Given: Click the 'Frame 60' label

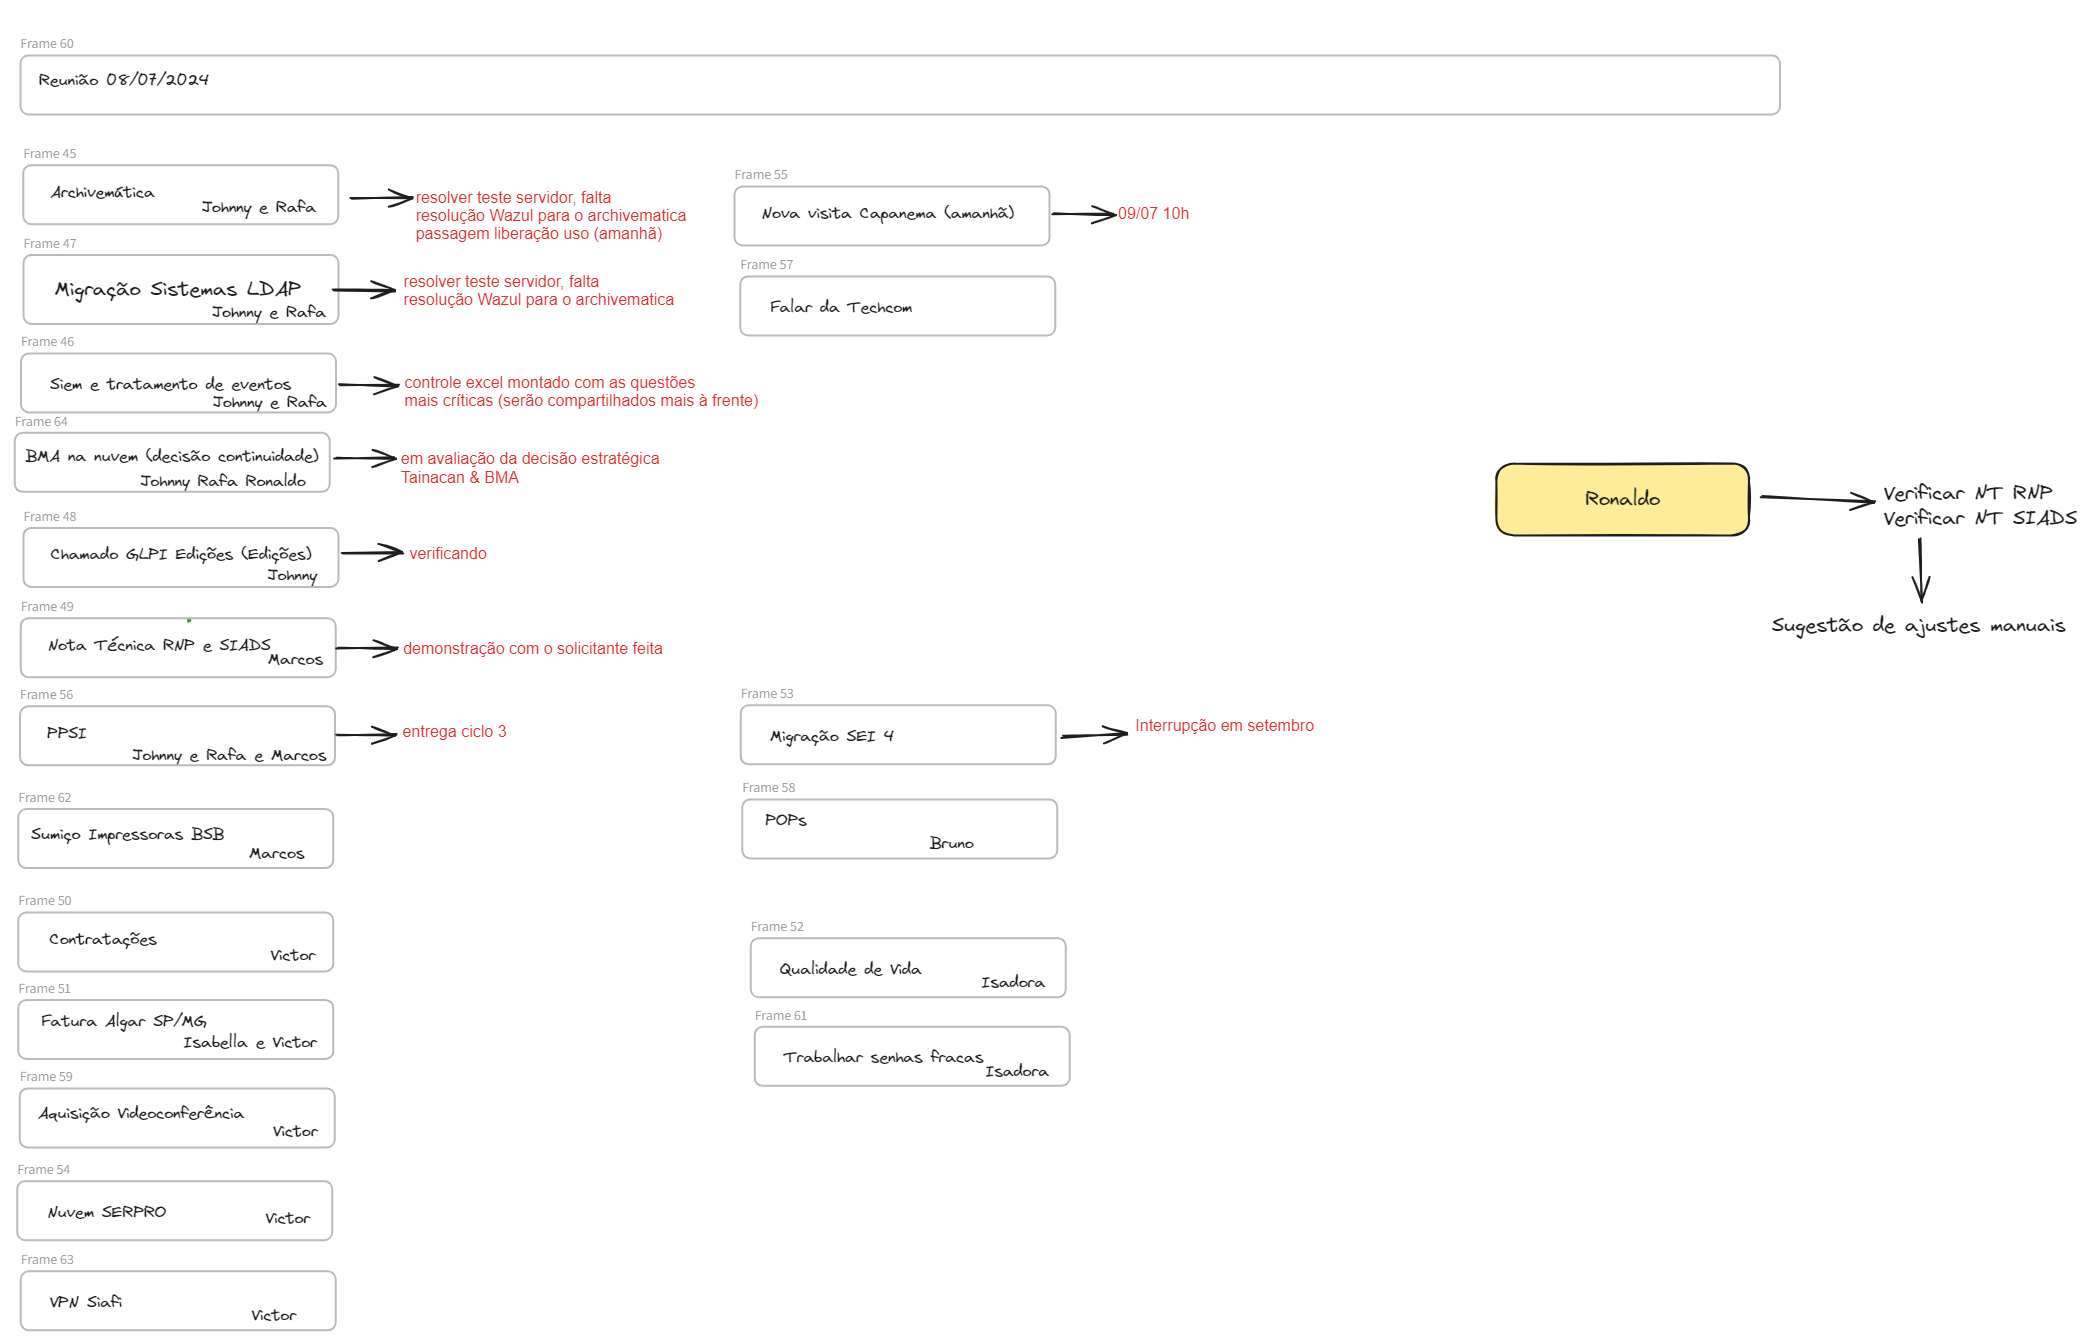Looking at the screenshot, I should click(47, 44).
